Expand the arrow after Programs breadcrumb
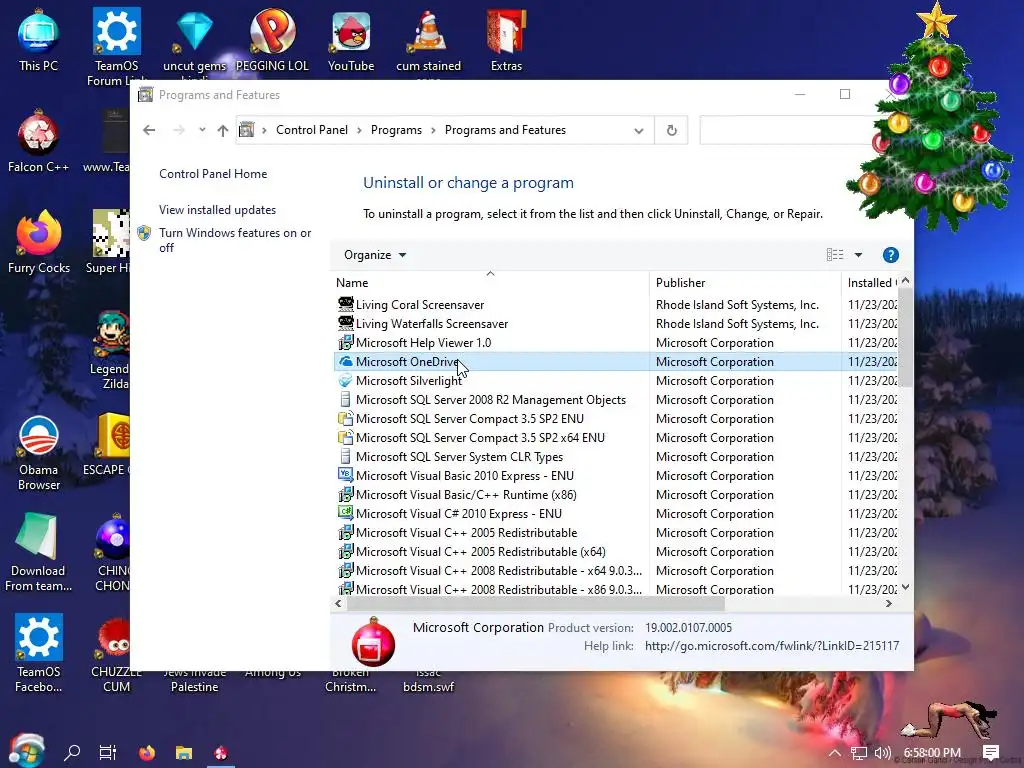 [433, 130]
